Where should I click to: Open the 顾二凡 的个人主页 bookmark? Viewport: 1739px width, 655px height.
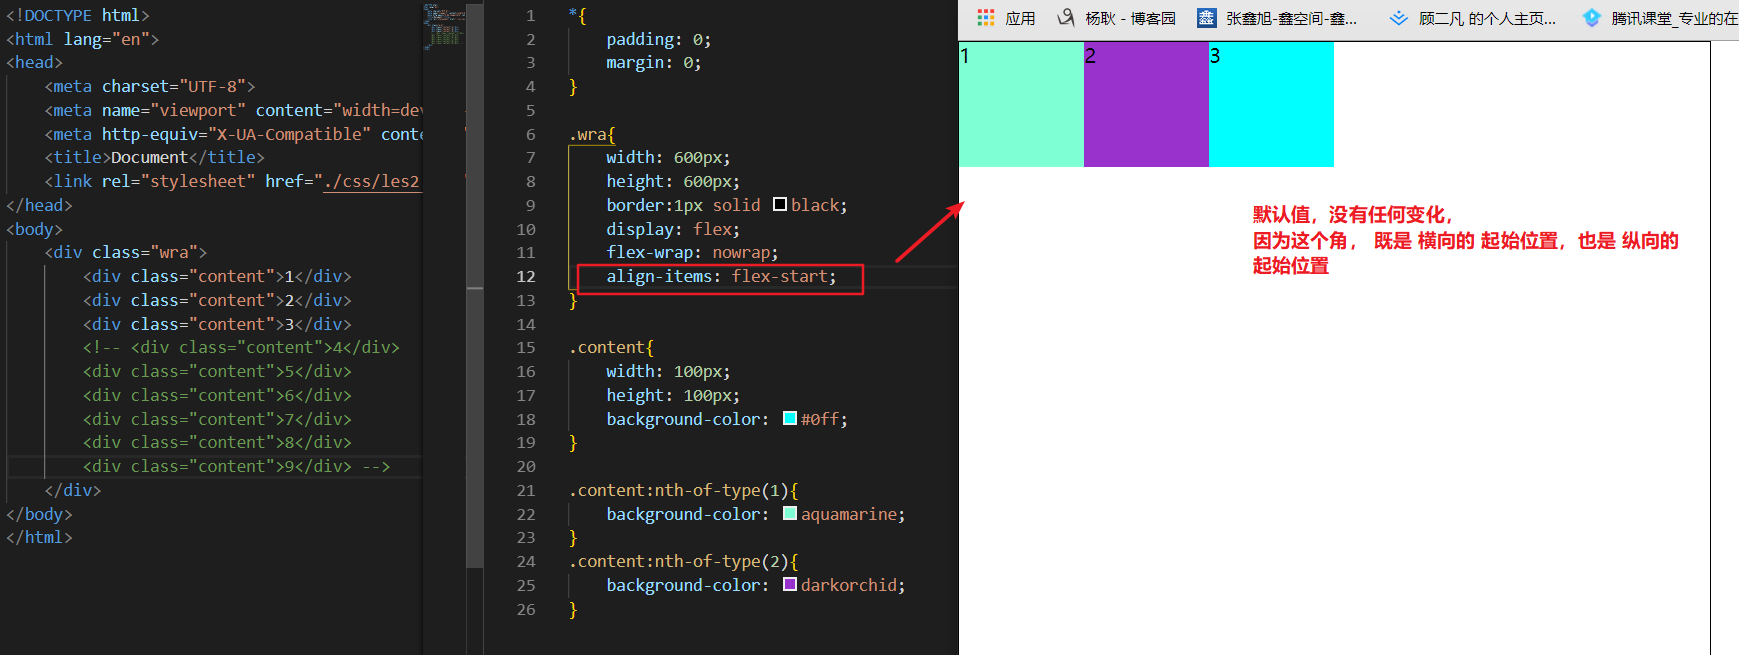click(1473, 18)
